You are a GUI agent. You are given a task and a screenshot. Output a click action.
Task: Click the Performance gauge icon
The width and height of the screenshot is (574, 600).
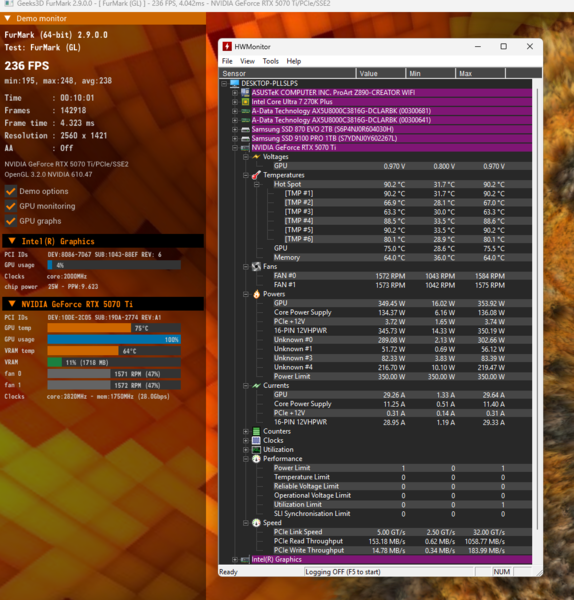click(256, 459)
